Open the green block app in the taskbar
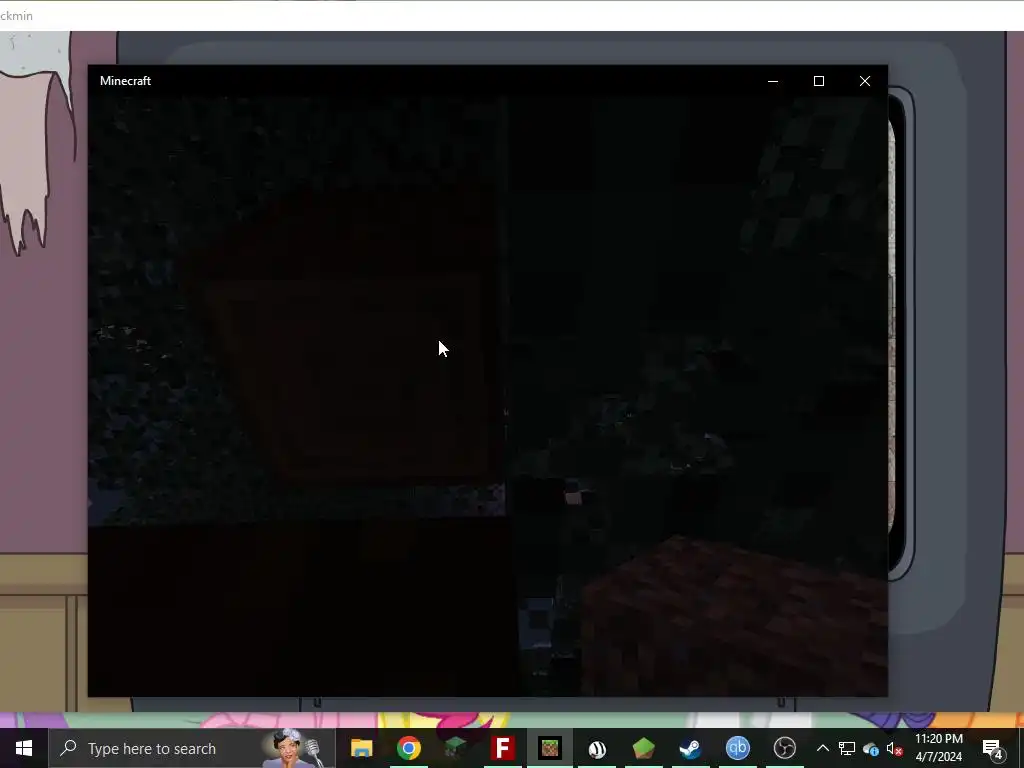Image resolution: width=1024 pixels, height=768 pixels. pos(643,748)
